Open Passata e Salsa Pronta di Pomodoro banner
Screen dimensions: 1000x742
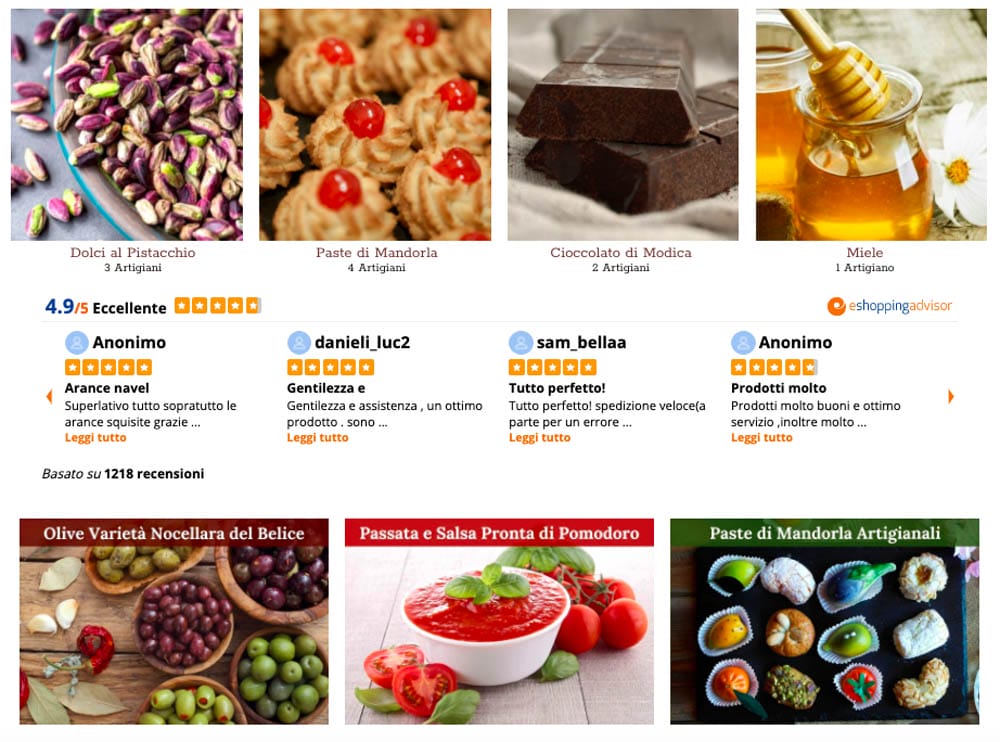tap(499, 621)
